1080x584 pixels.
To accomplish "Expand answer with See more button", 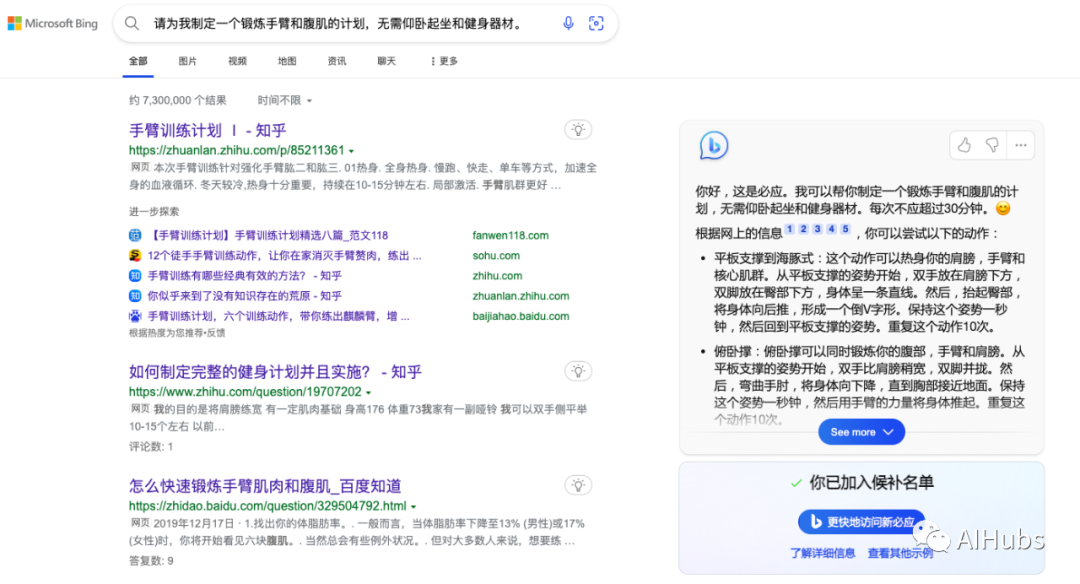I will [x=861, y=432].
